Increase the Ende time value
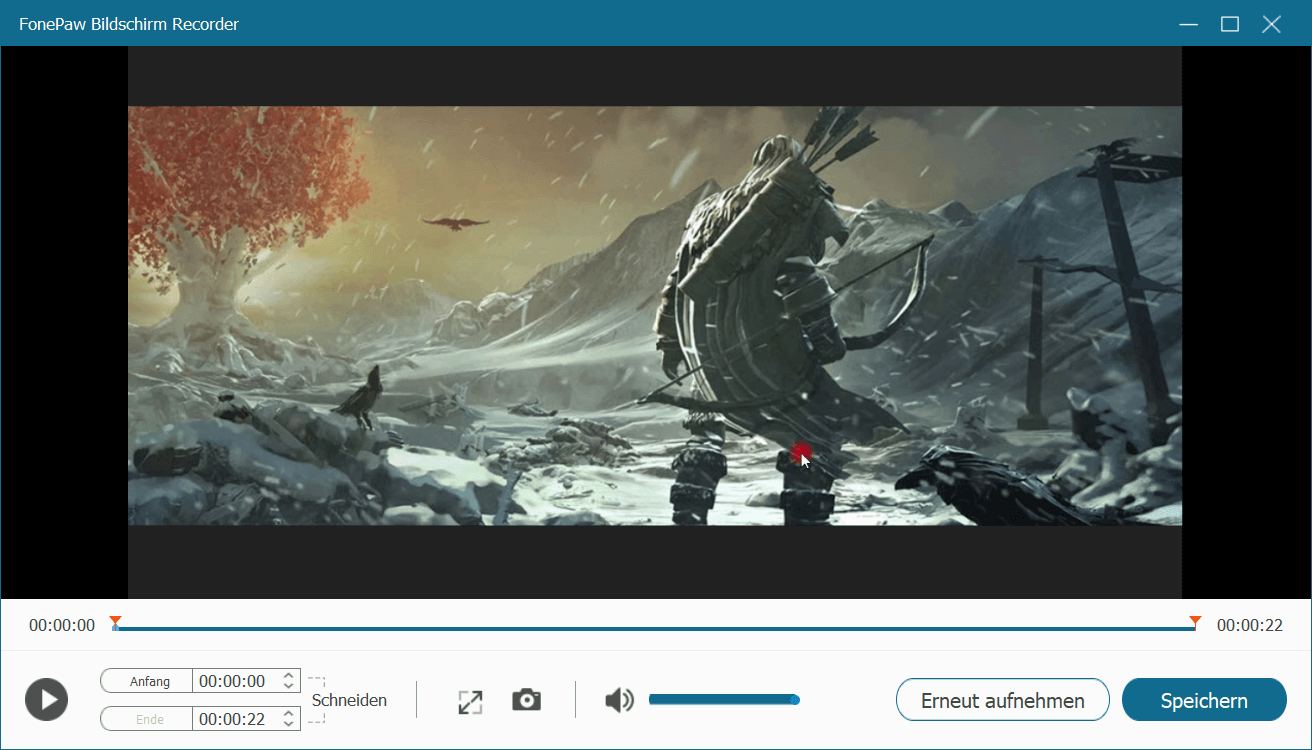The width and height of the screenshot is (1312, 750). [289, 713]
